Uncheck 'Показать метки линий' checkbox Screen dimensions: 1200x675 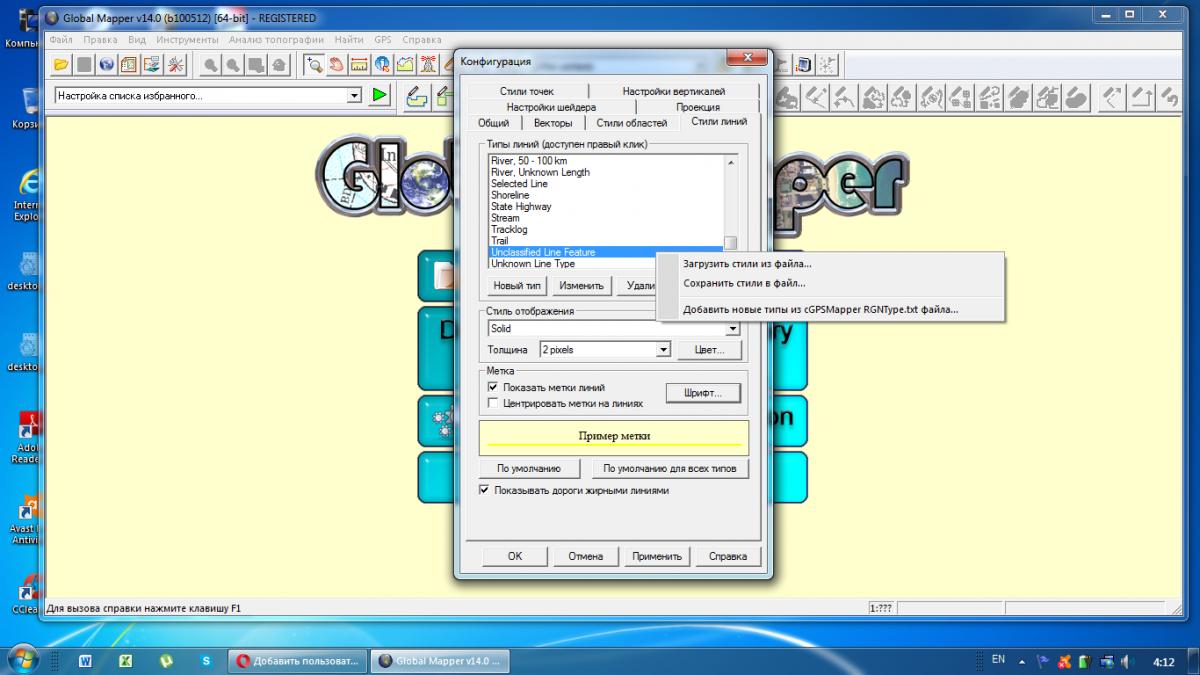492,387
